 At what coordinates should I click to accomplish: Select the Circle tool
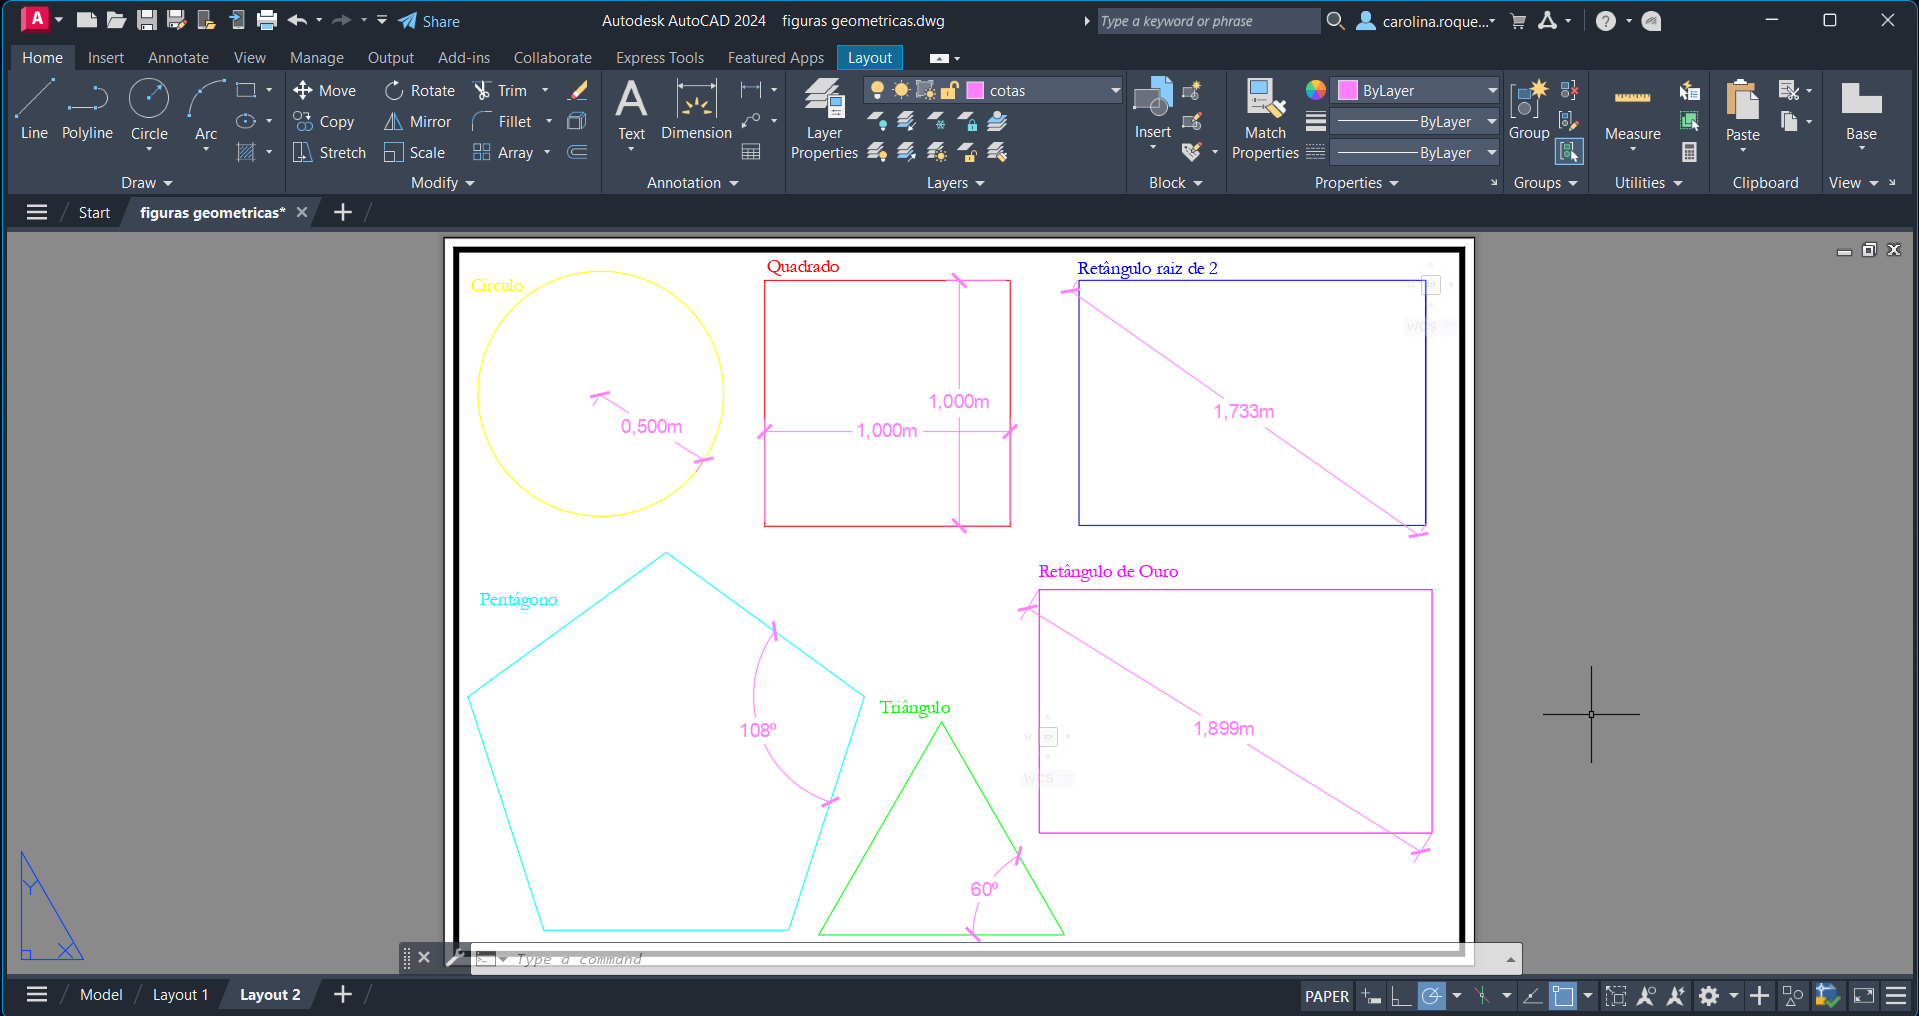[x=149, y=110]
